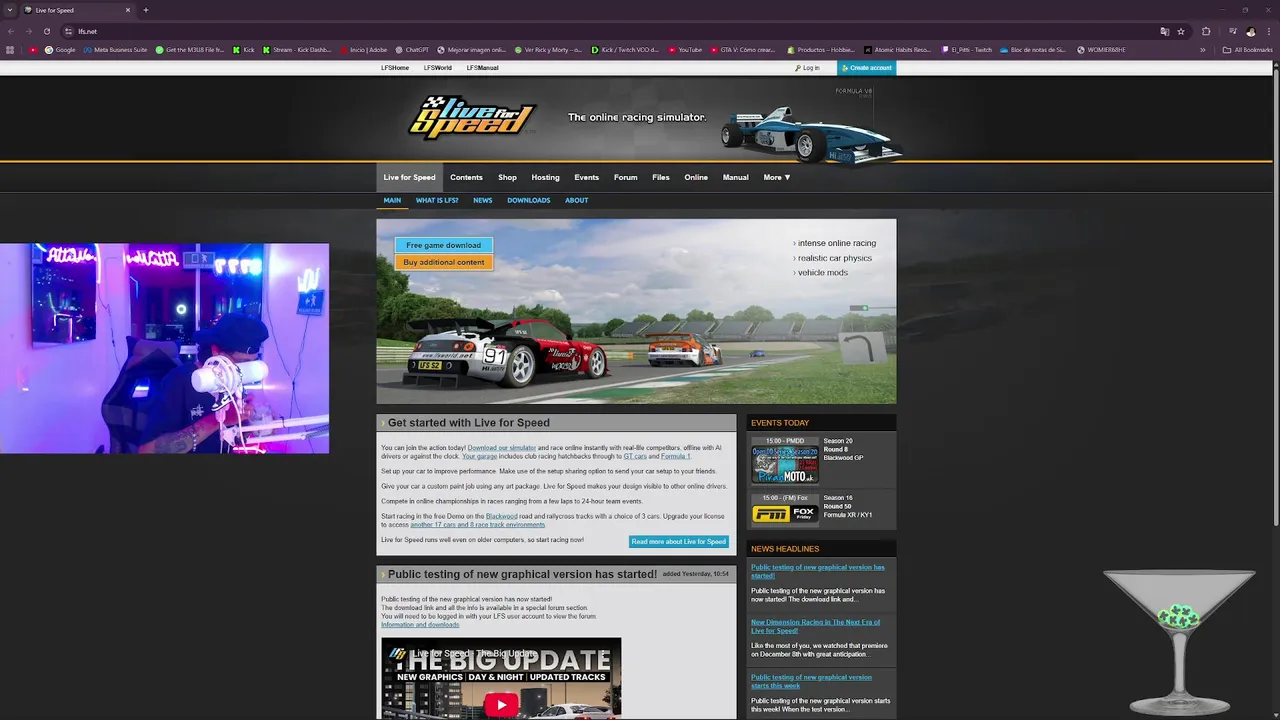Open the Atomic Habits bookmark

coord(897,49)
